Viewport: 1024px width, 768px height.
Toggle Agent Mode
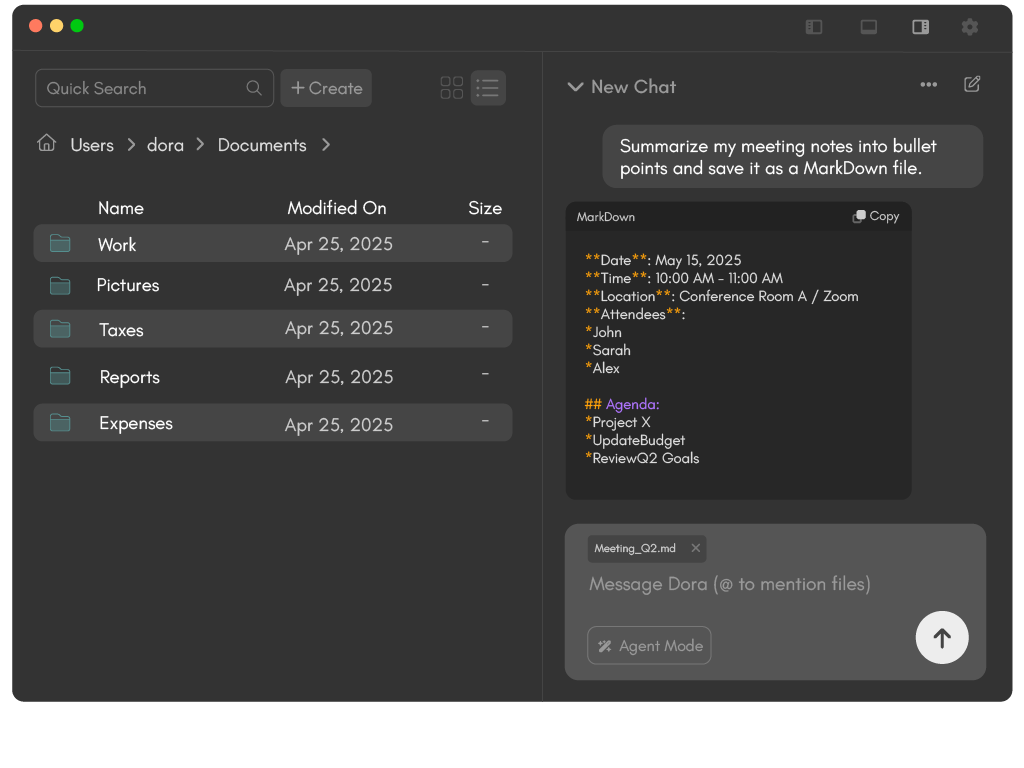(649, 645)
